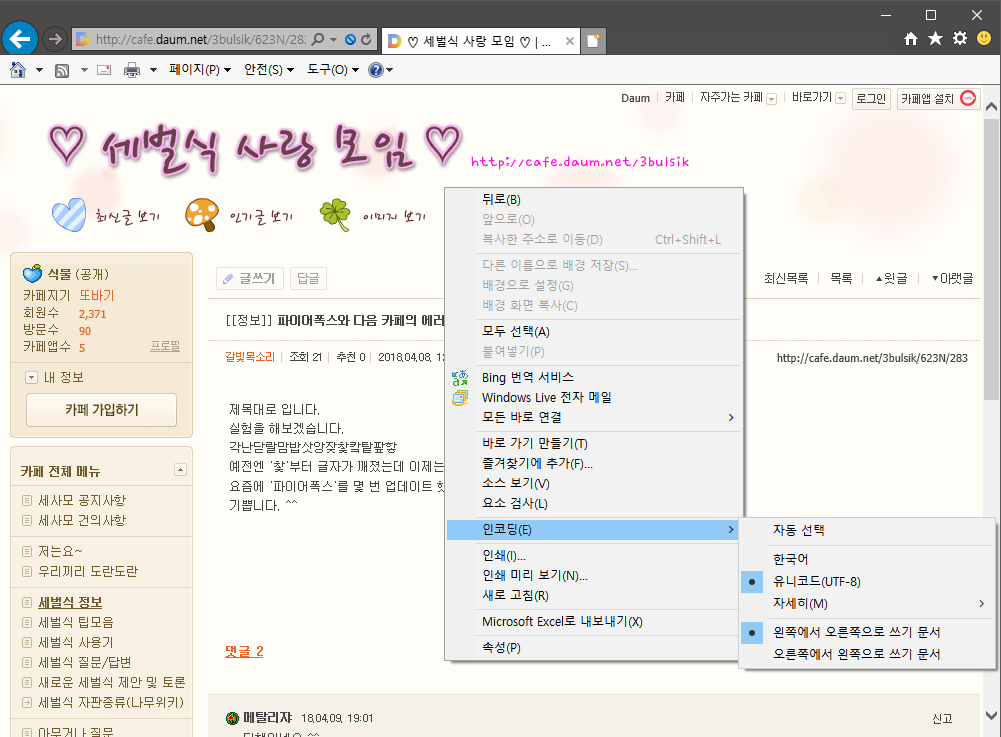This screenshot has height=737, width=1001.
Task: Select 속성(P) in the context menu
Action: click(x=501, y=647)
